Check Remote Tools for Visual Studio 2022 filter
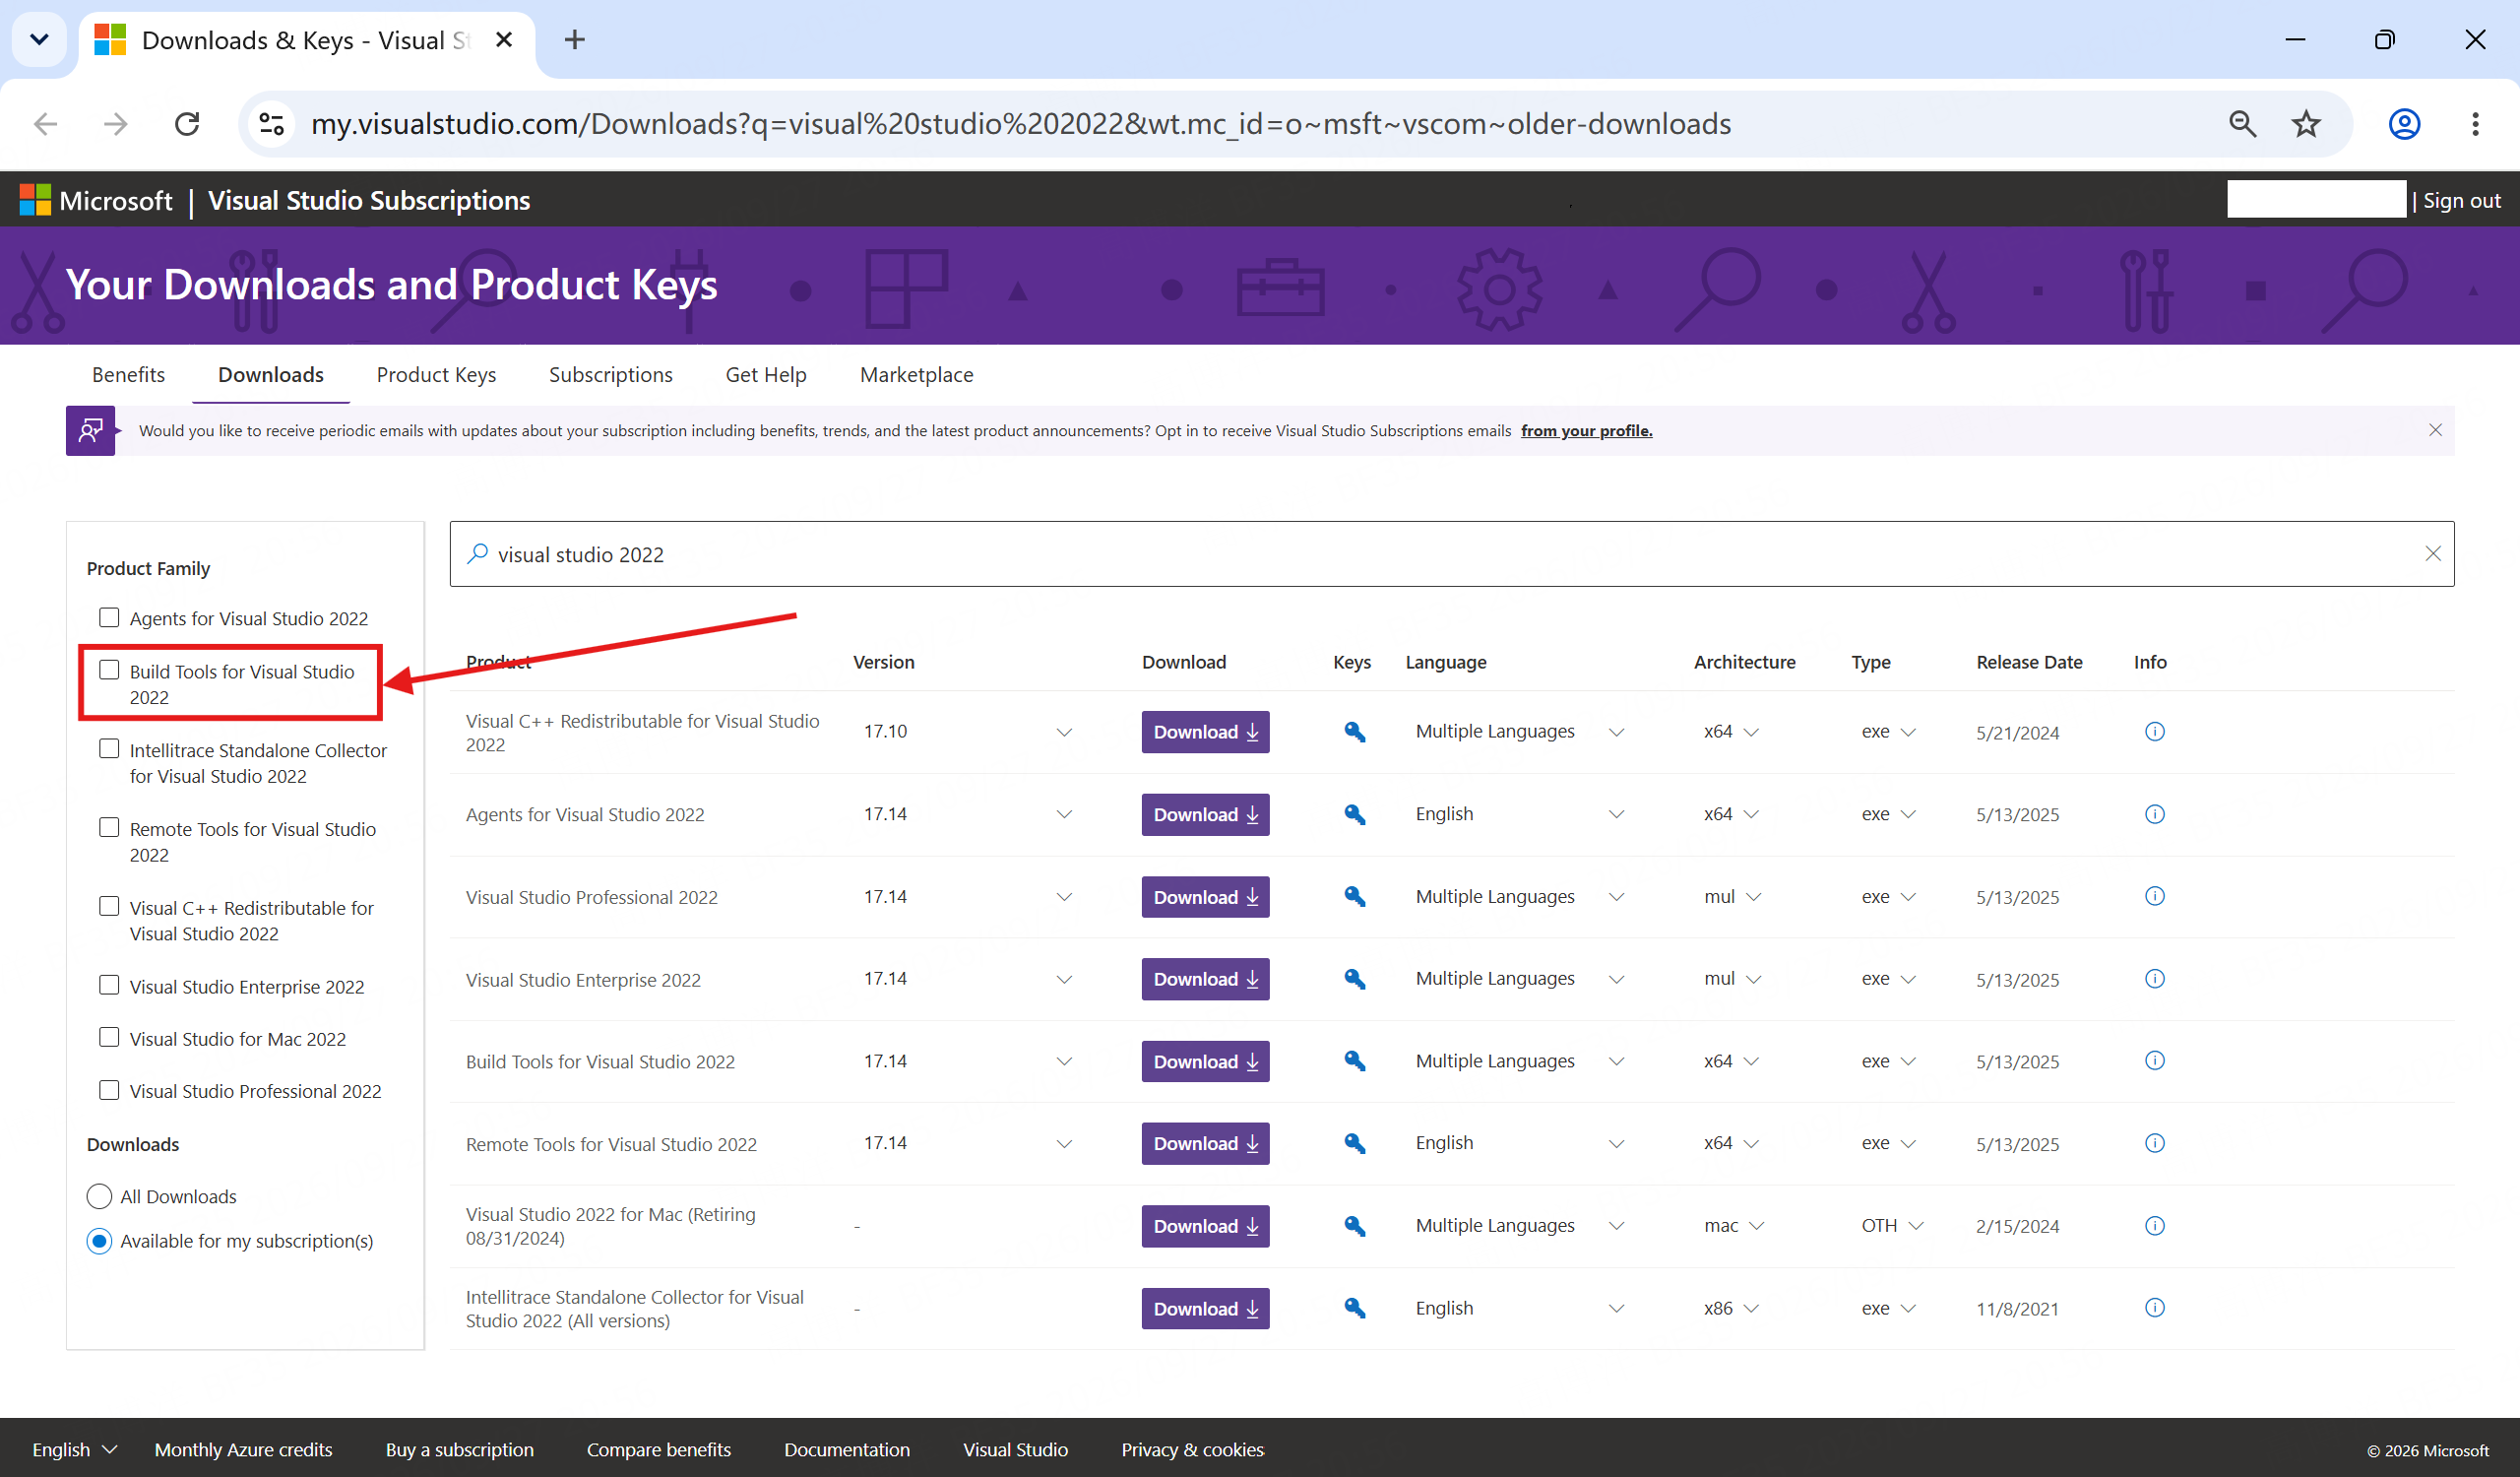 tap(109, 828)
